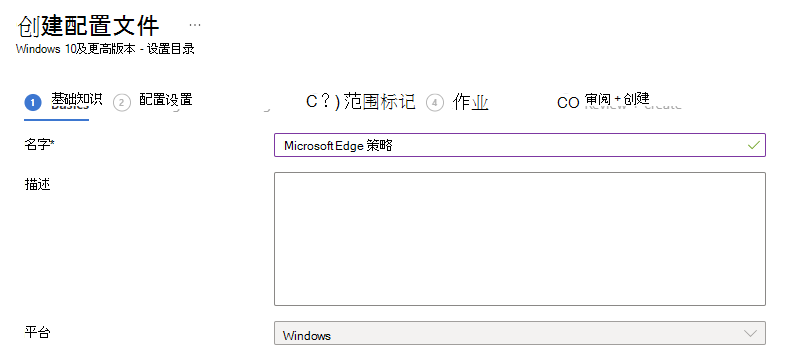Image resolution: width=812 pixels, height=360 pixels.
Task: Click inside the 描述 text area
Action: 519,239
